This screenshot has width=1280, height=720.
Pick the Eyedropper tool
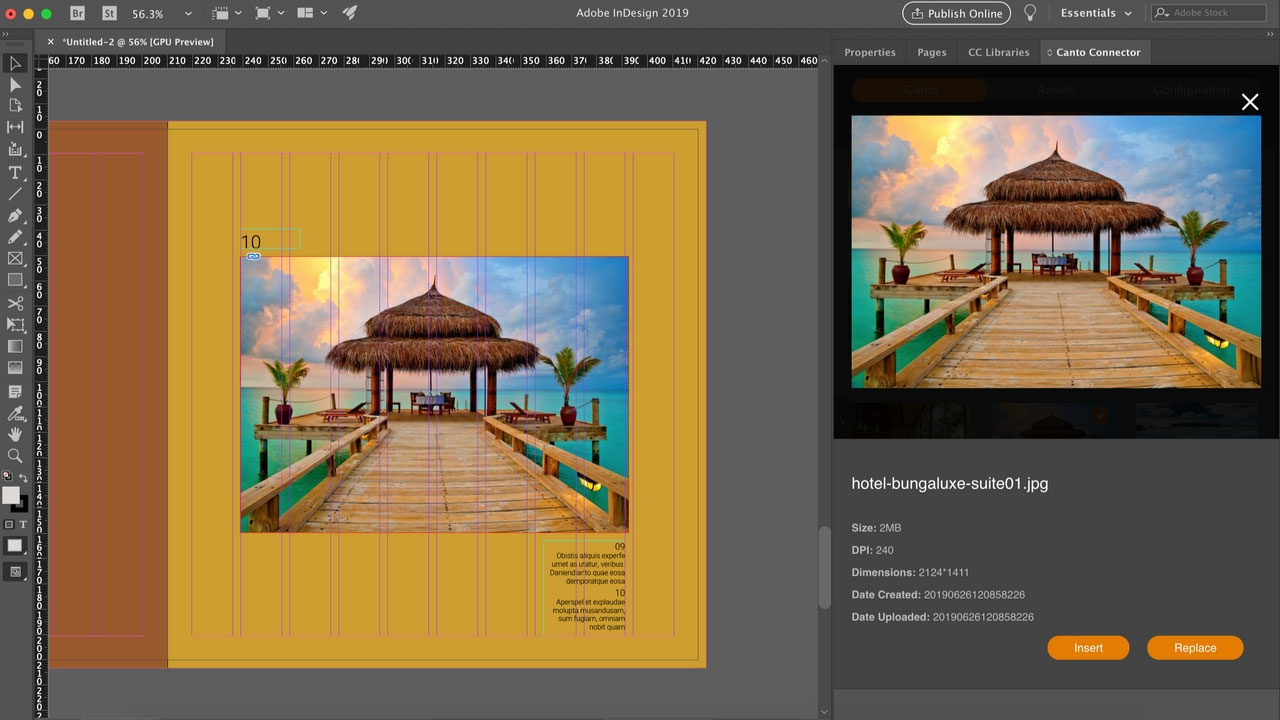[14, 412]
